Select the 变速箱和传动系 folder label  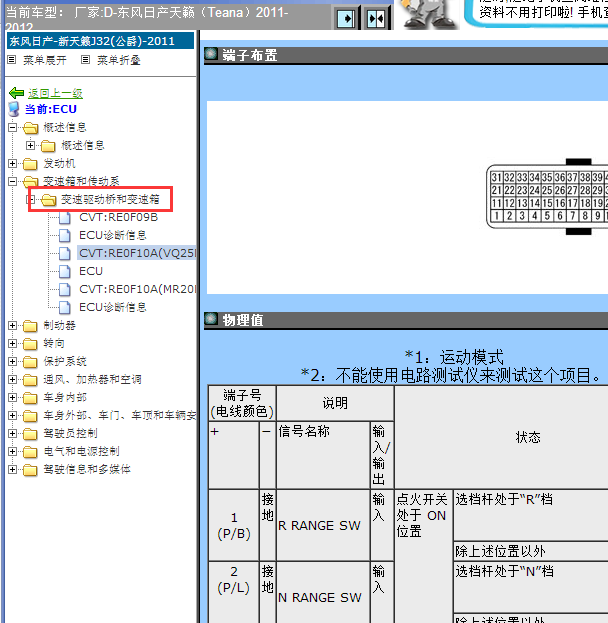(x=81, y=182)
